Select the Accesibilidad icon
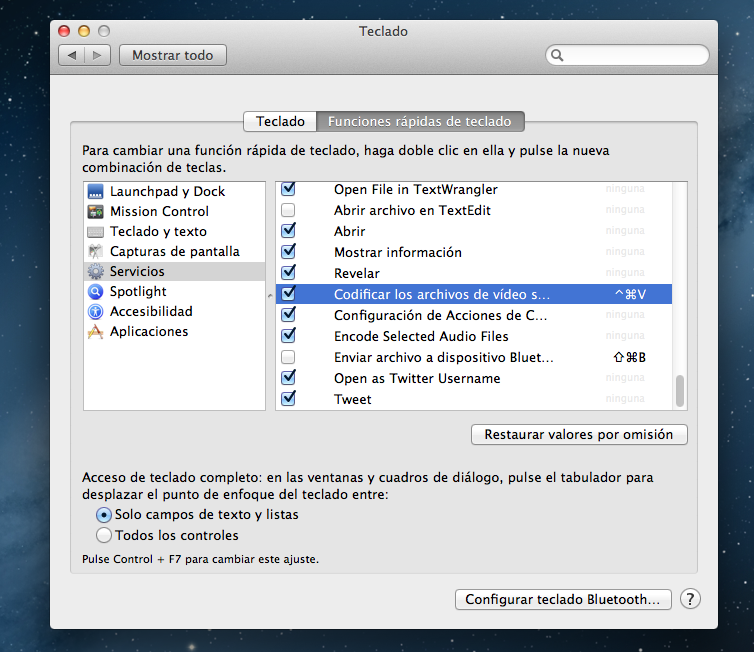The image size is (754, 652). [96, 311]
